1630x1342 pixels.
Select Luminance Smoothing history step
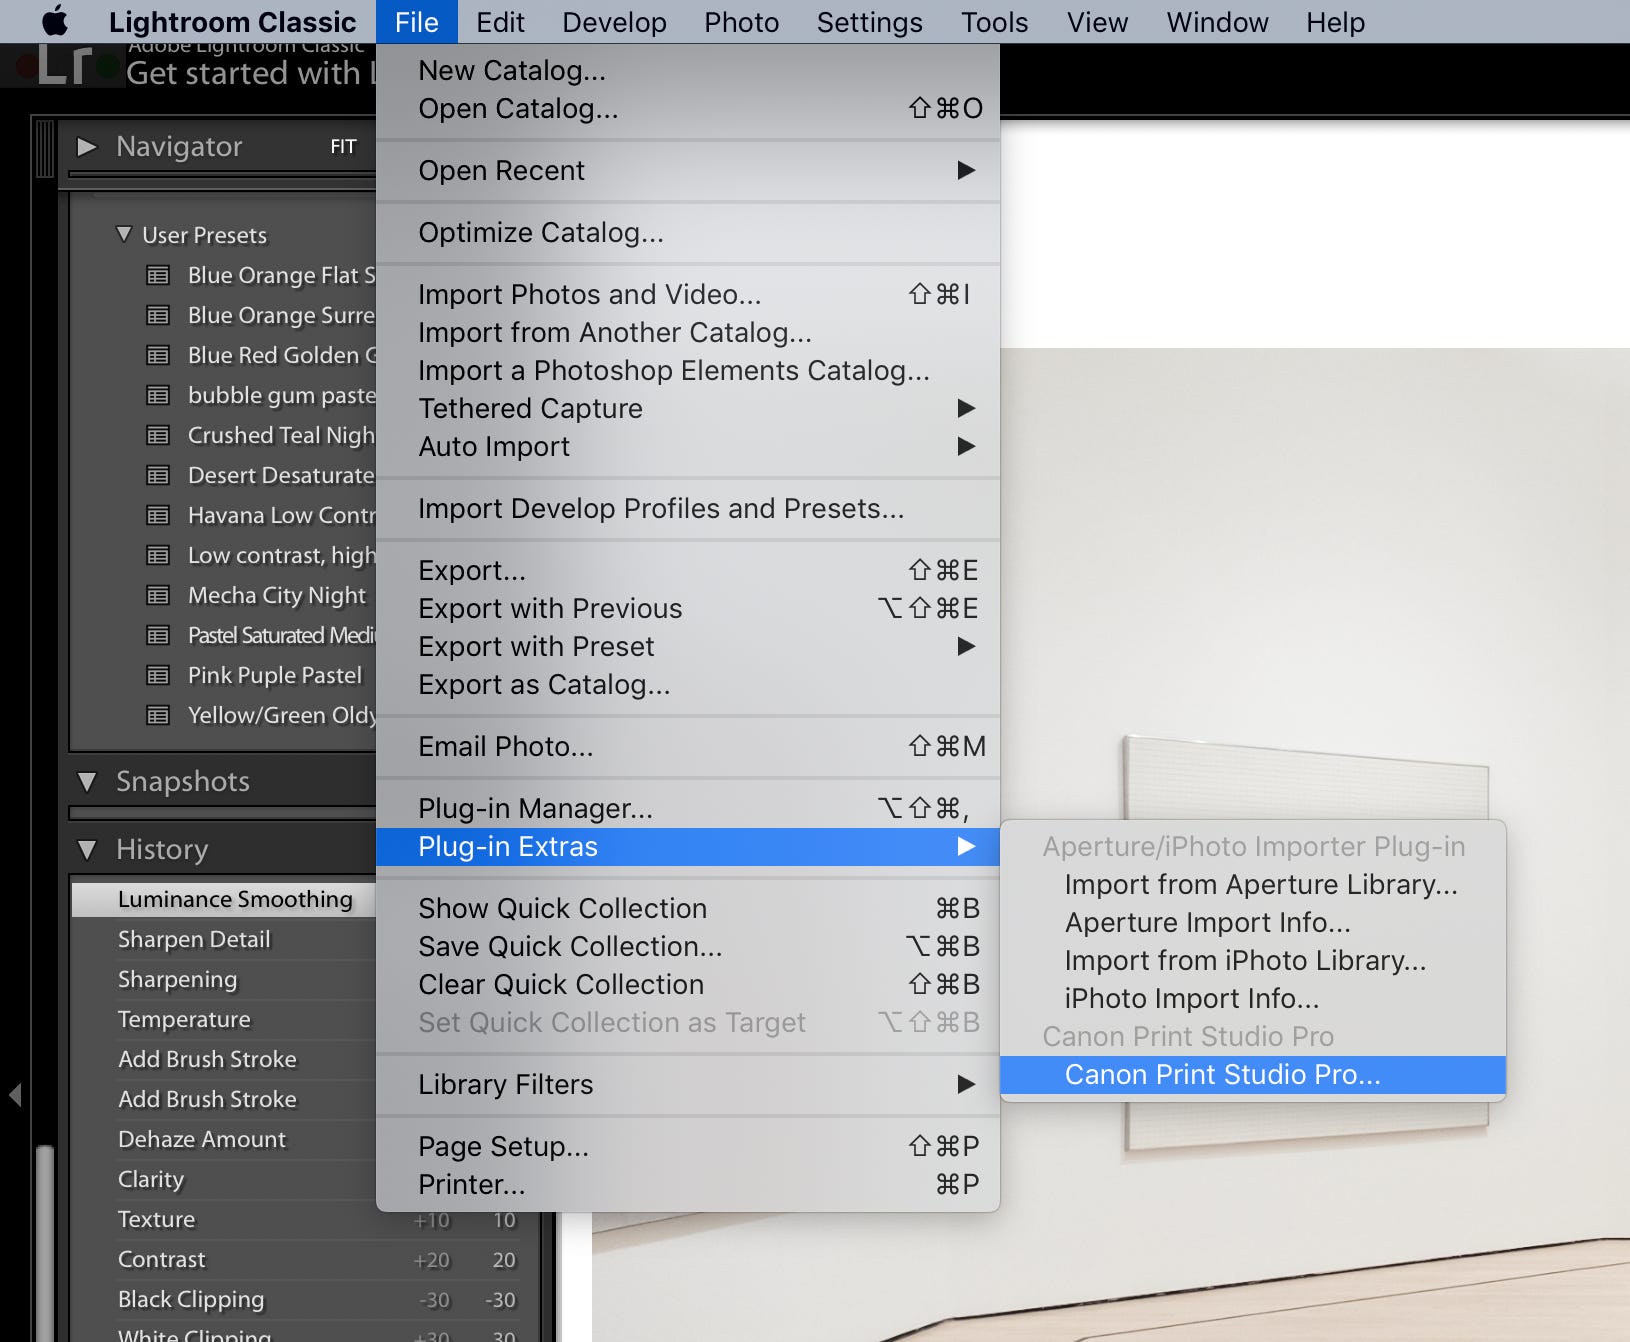click(x=224, y=899)
